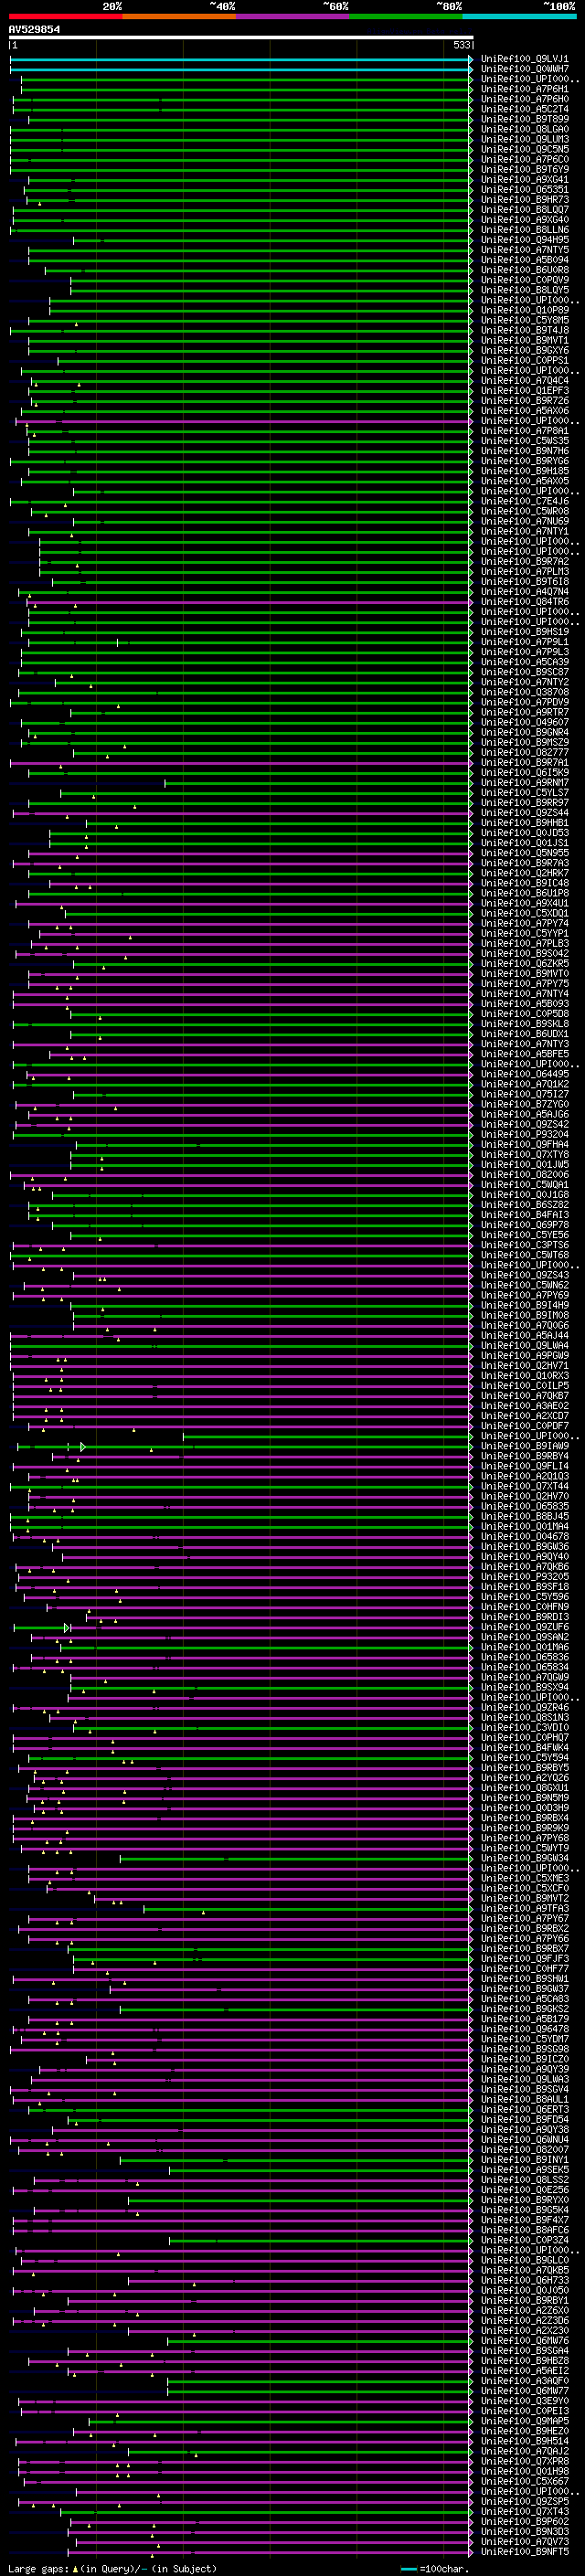585x2576 pixels.
Task: Select the UniRef100_A7Q4C4 row label
Action: (x=525, y=380)
